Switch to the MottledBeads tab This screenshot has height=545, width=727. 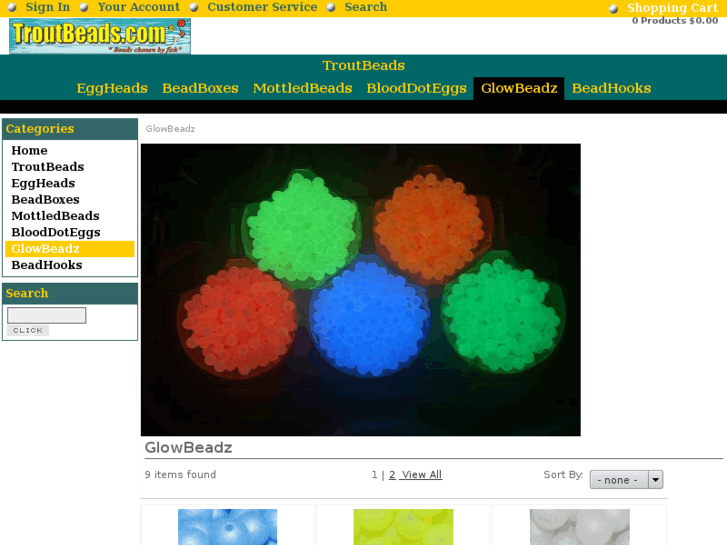coord(302,88)
